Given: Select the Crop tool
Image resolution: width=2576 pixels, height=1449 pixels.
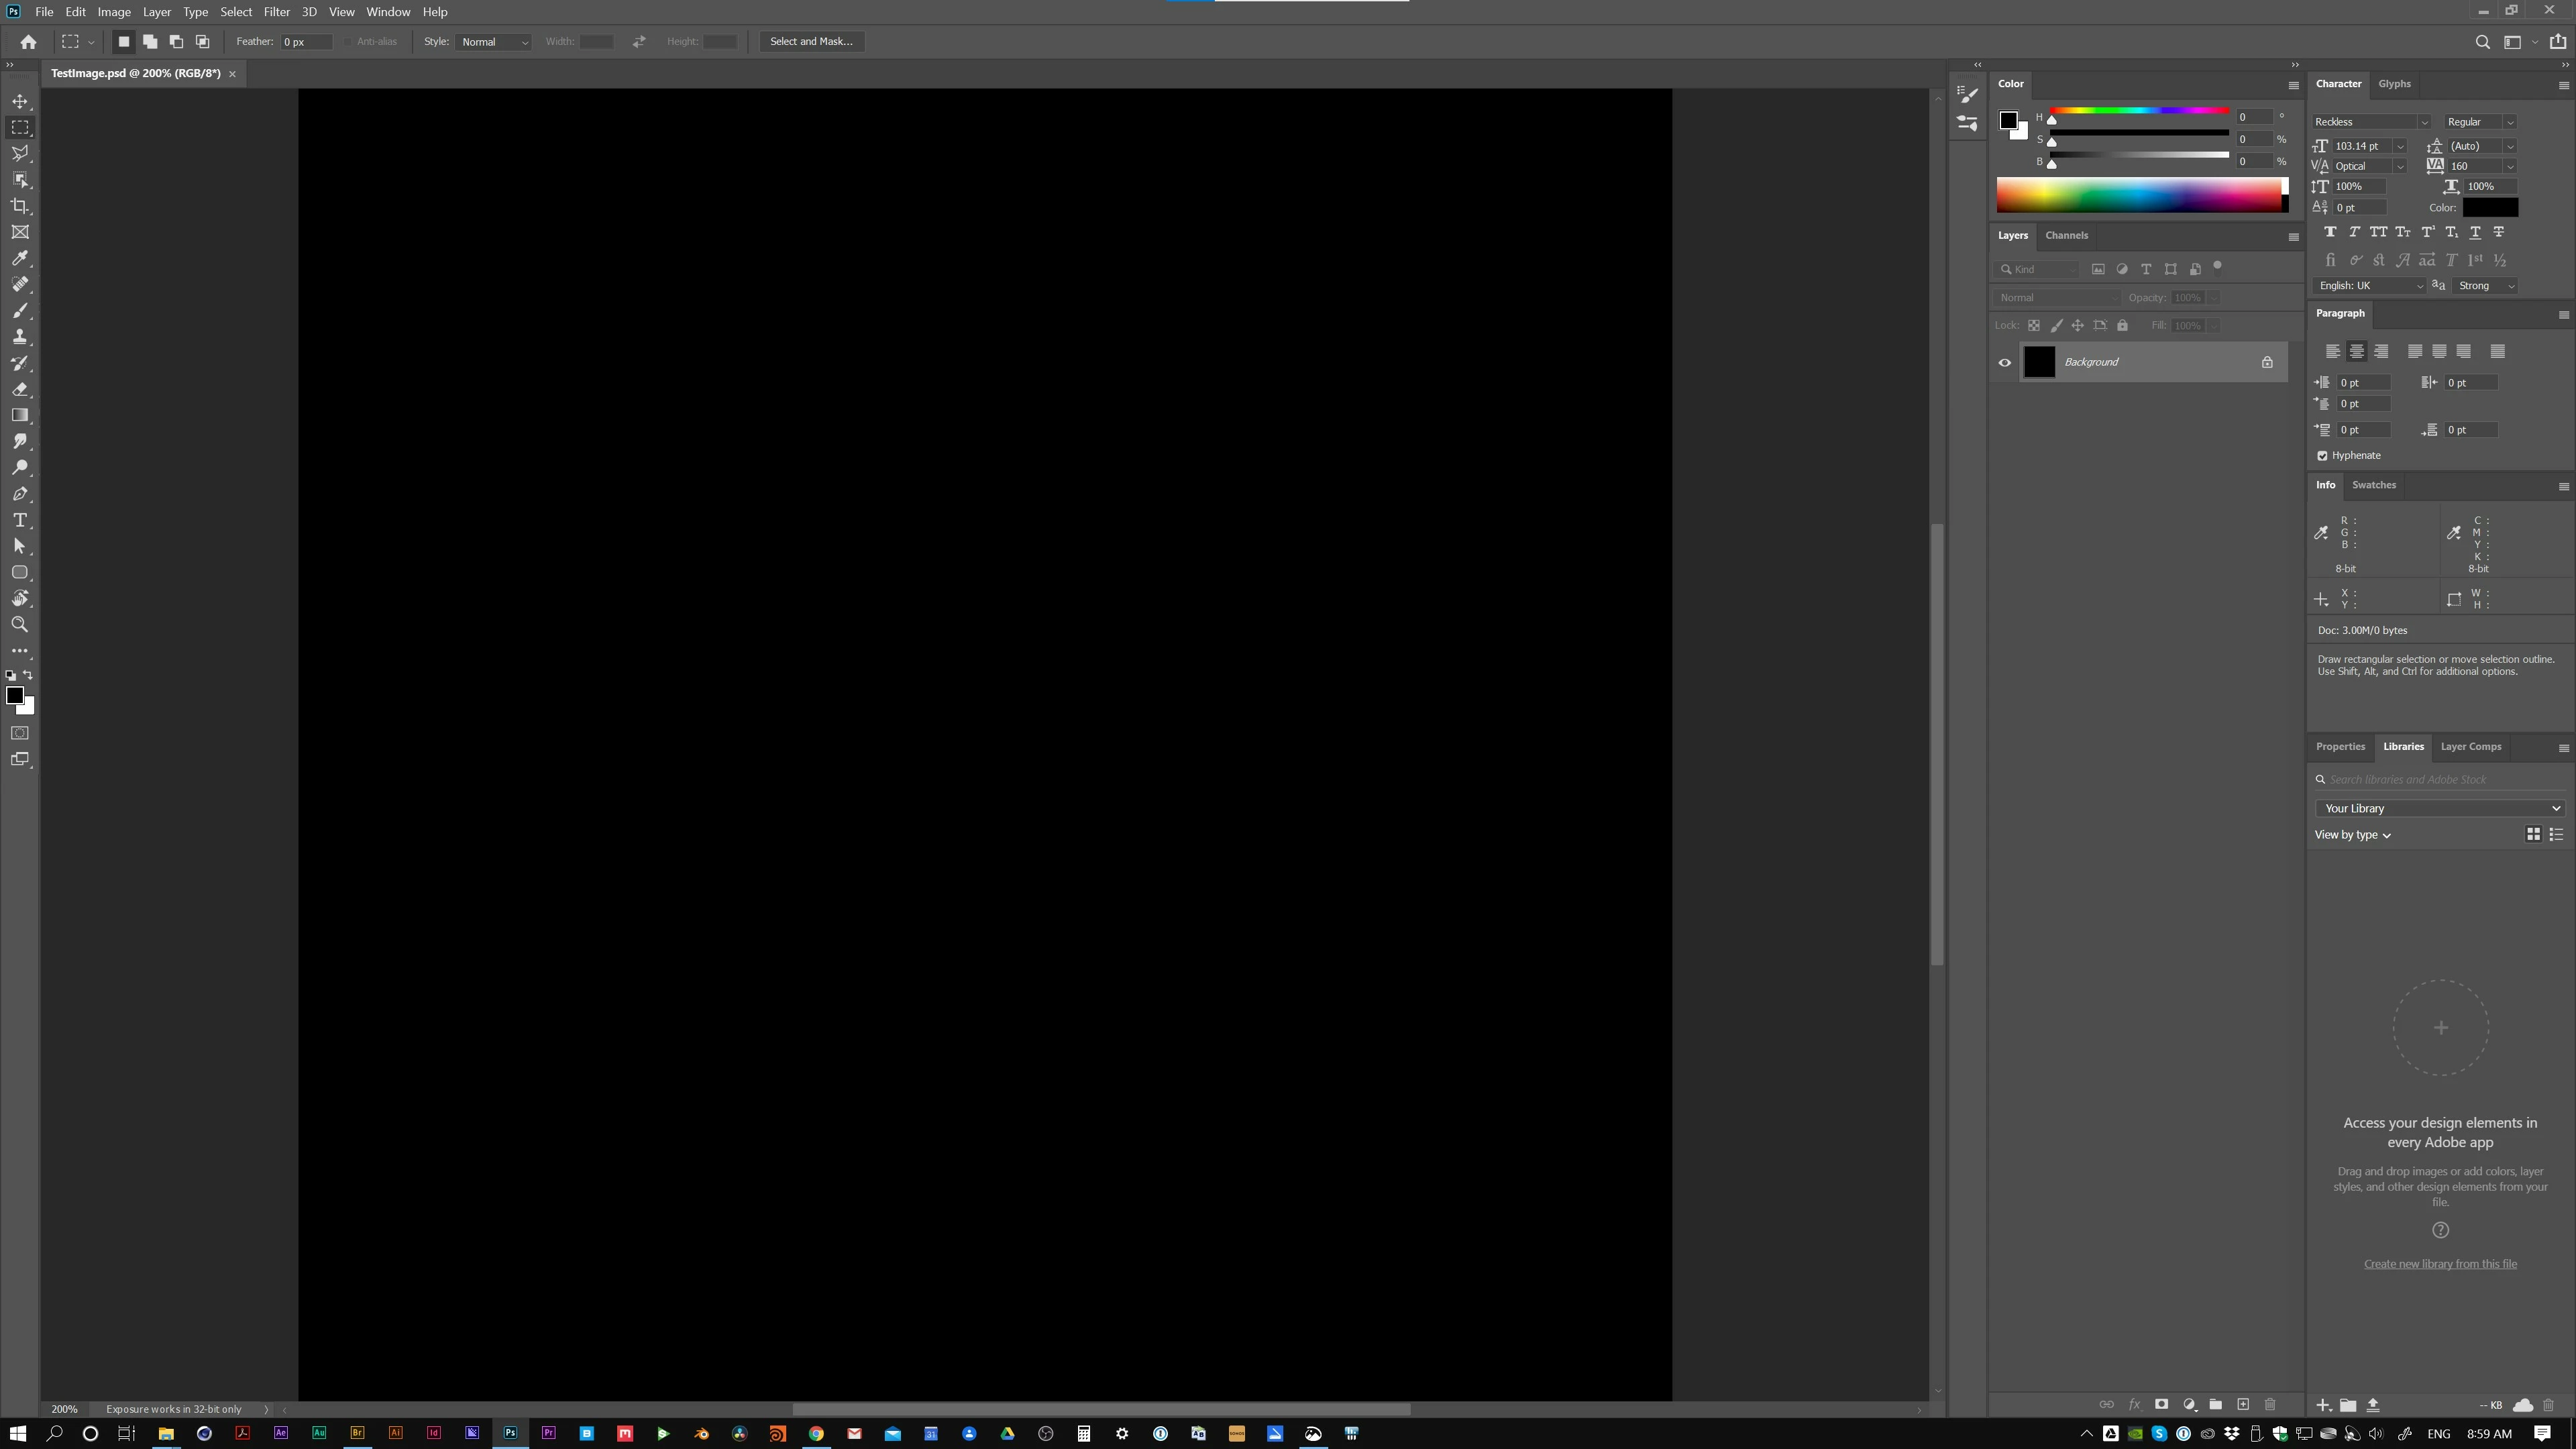Looking at the screenshot, I should click(x=20, y=206).
